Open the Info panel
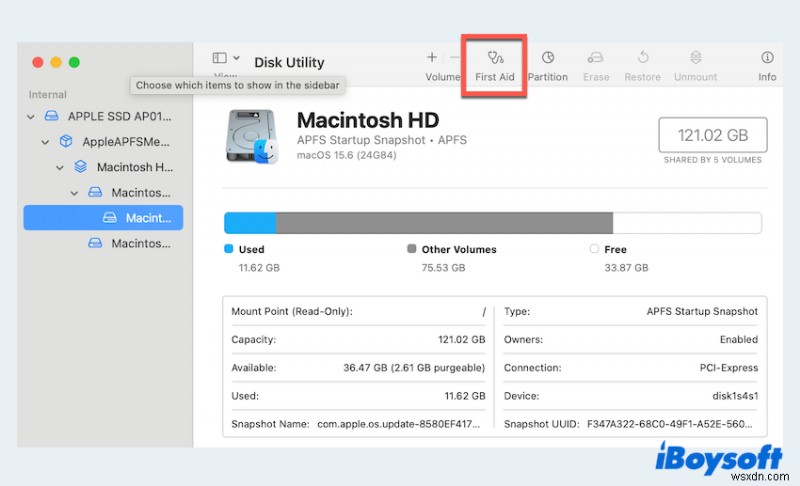 (767, 66)
